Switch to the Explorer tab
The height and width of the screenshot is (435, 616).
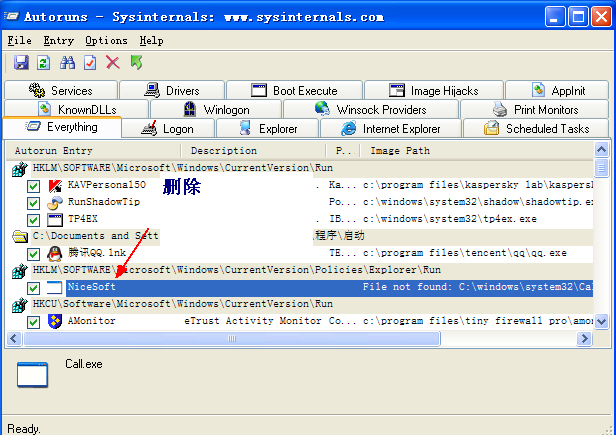(268, 128)
